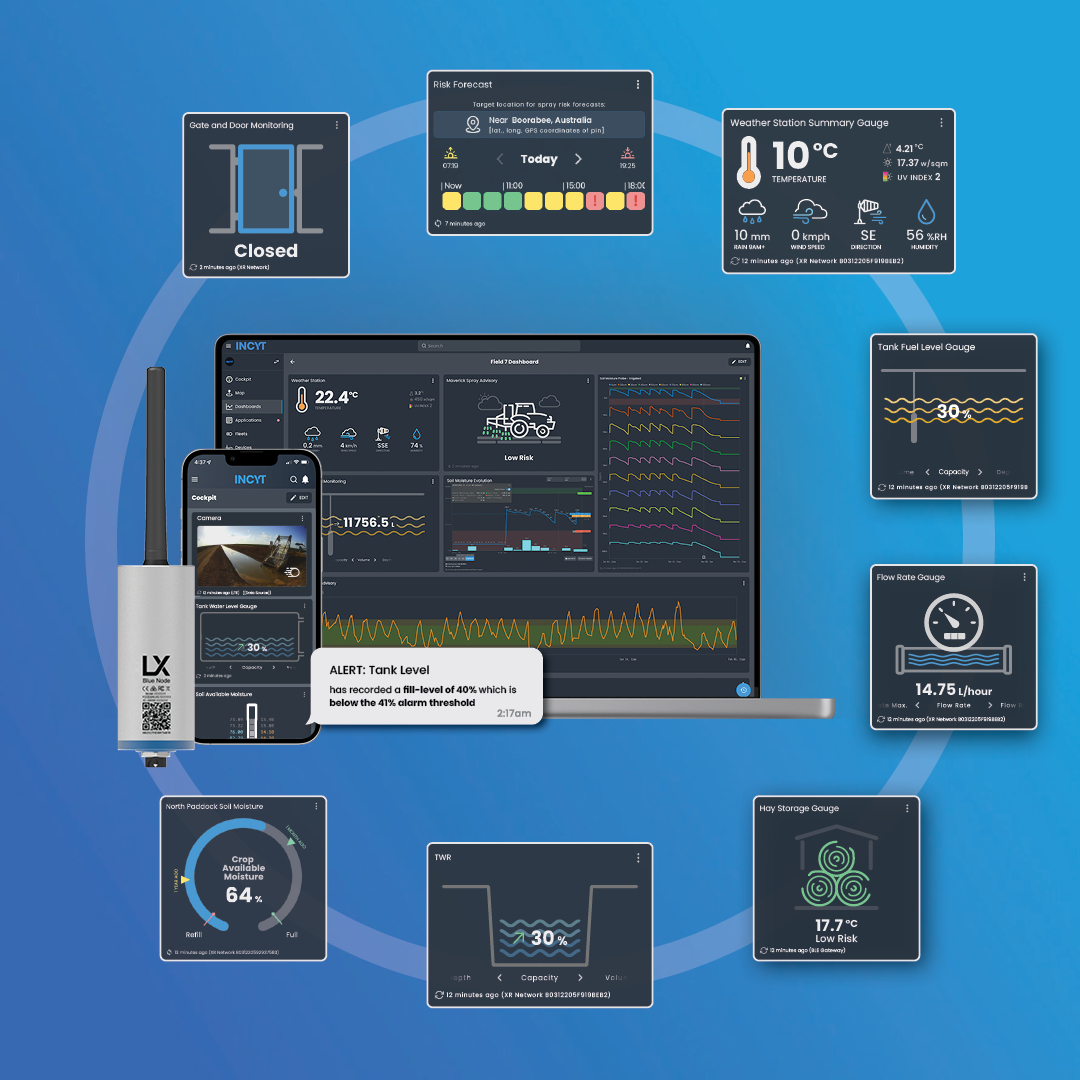1080x1080 pixels.
Task: Click the thermometer icon in the Weather Station widget
Action: pyautogui.click(x=300, y=402)
